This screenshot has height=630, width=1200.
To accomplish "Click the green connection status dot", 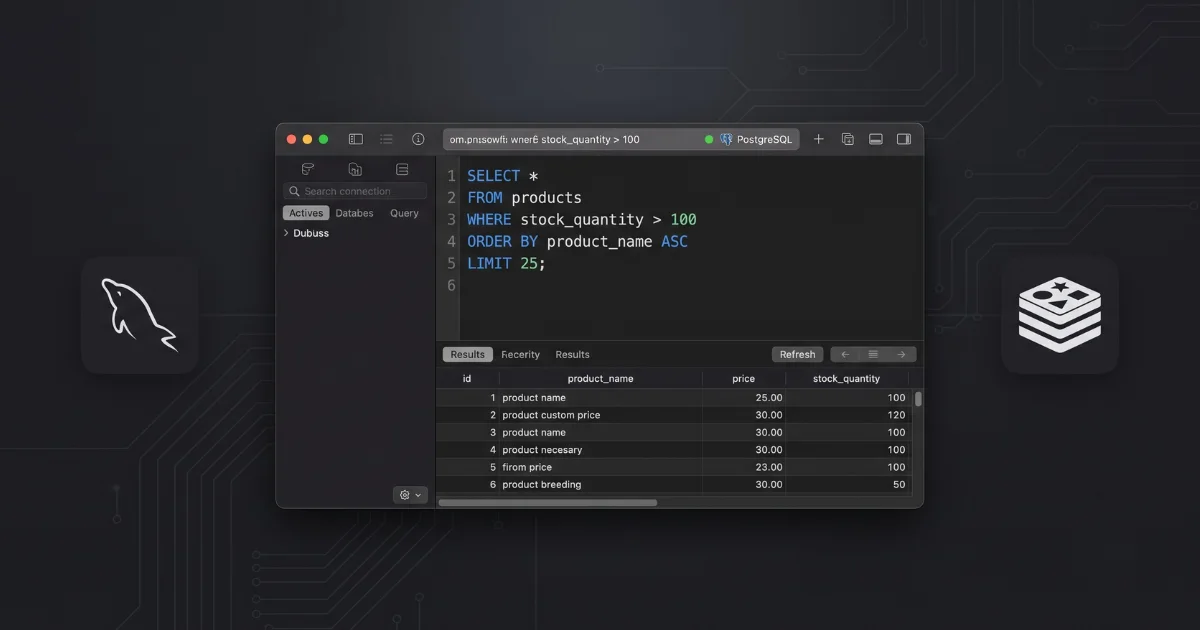I will 709,139.
